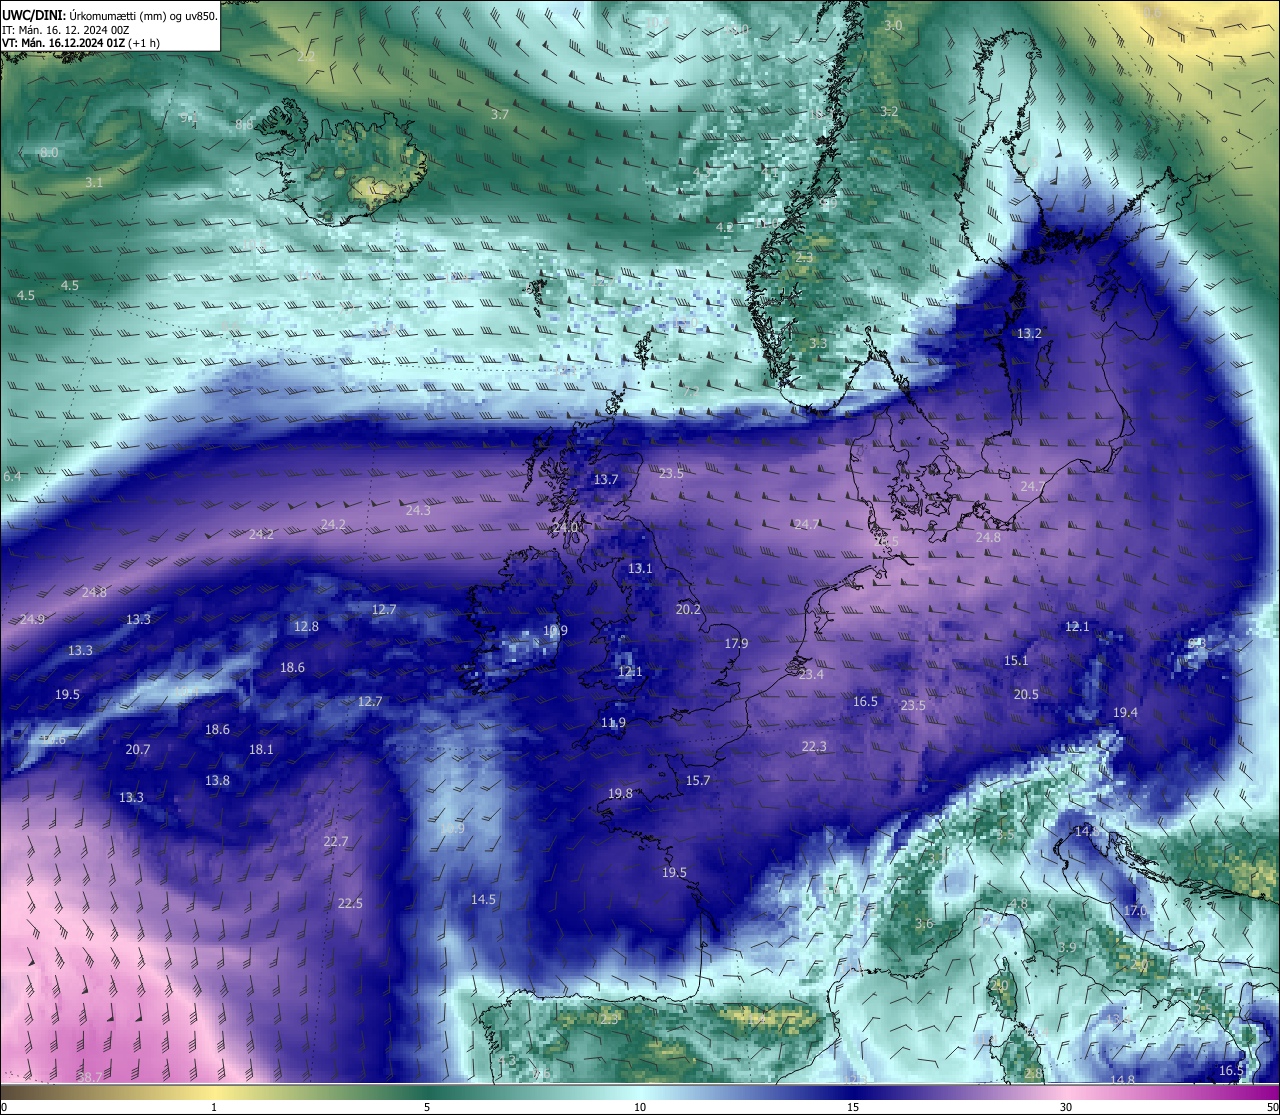1280x1115 pixels.
Task: Click the scale label 1 under the color bar
Action: pos(214,1107)
